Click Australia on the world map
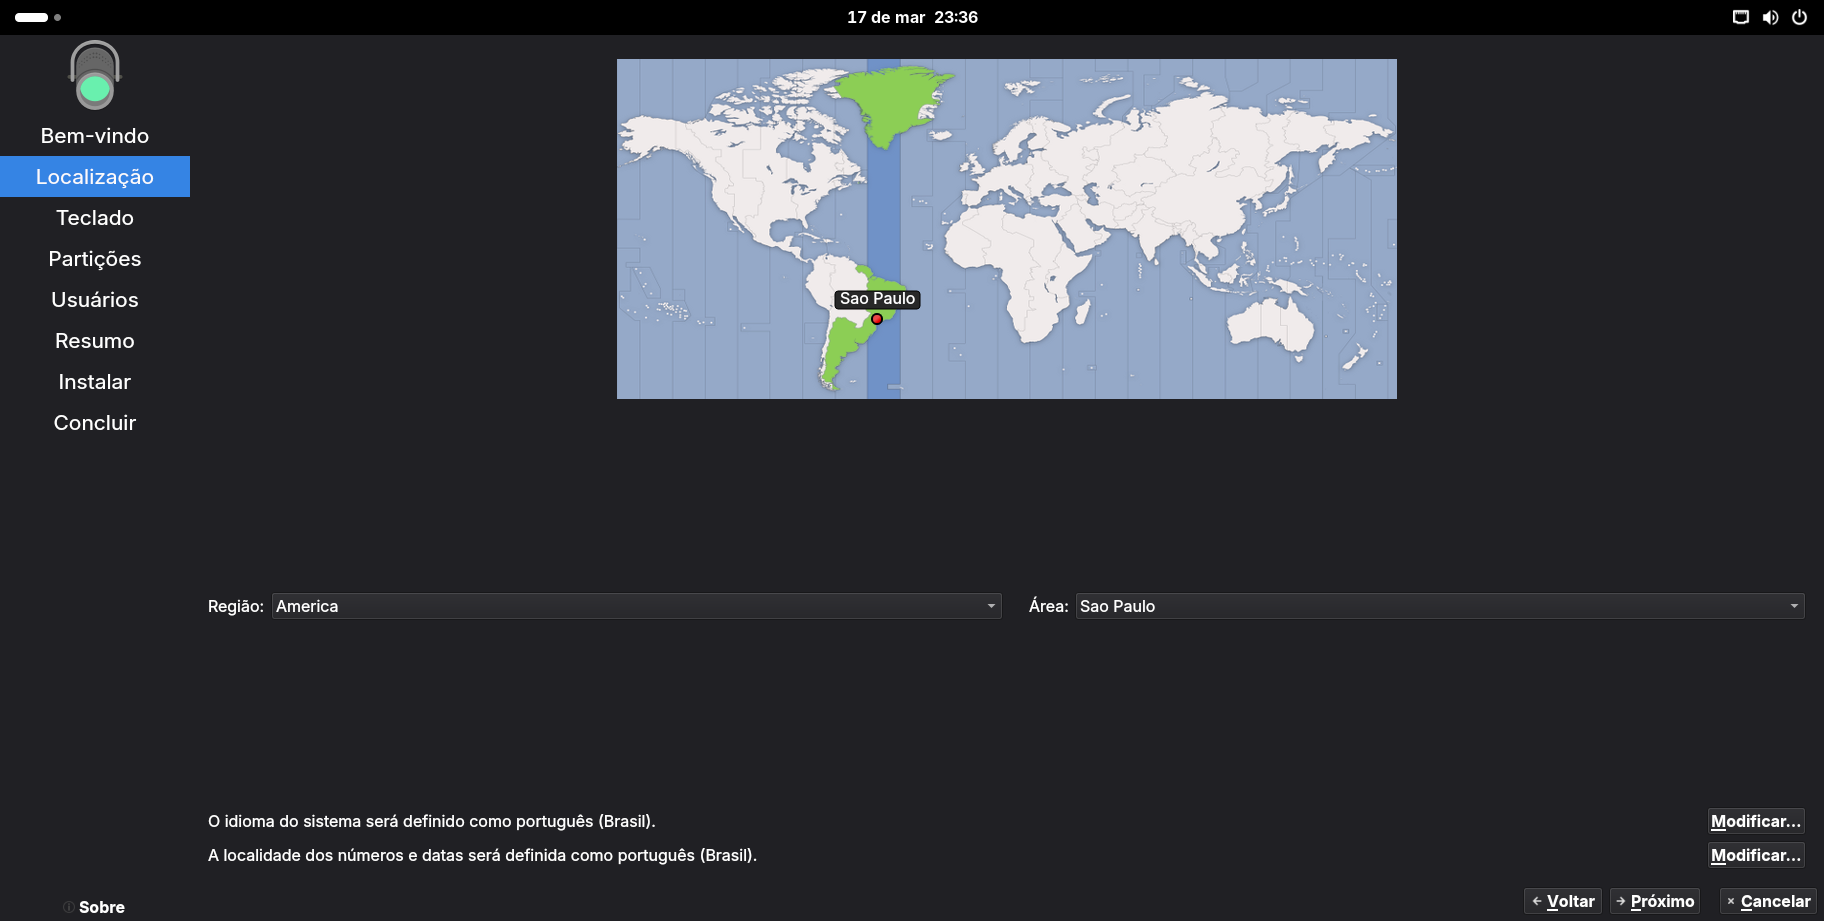This screenshot has width=1824, height=921. pyautogui.click(x=1270, y=325)
